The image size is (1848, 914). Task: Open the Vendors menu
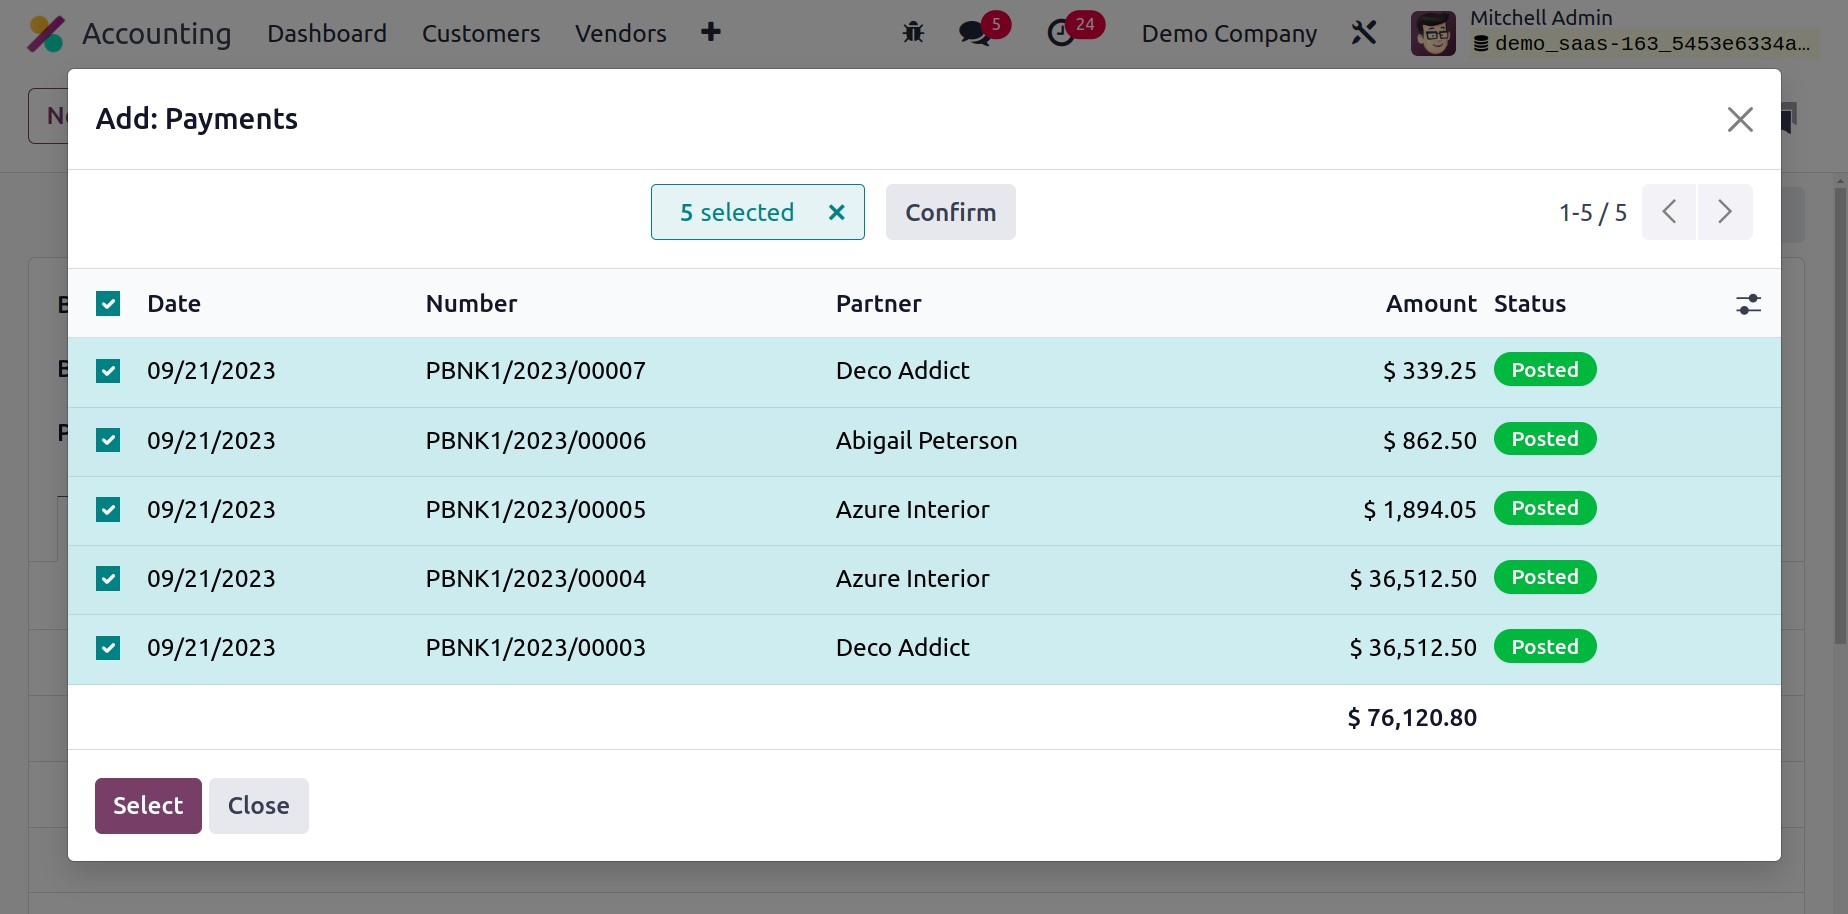620,33
